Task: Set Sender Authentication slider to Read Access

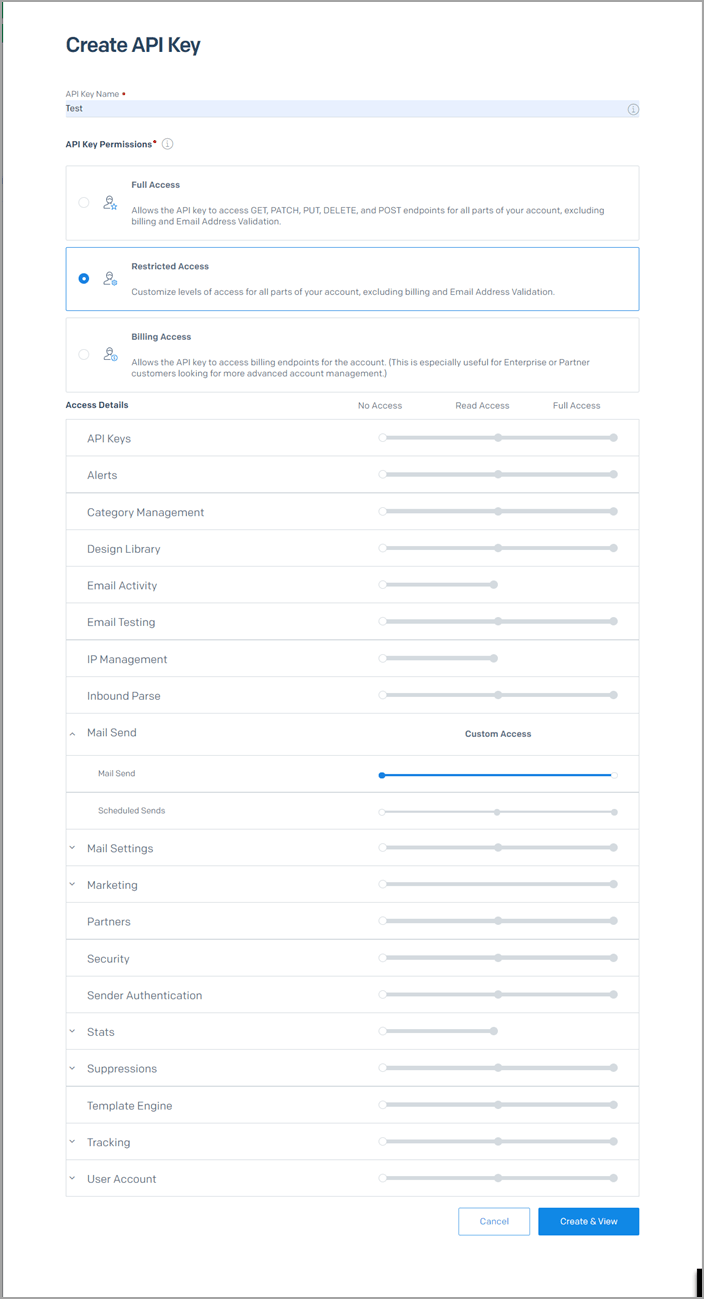Action: [498, 994]
